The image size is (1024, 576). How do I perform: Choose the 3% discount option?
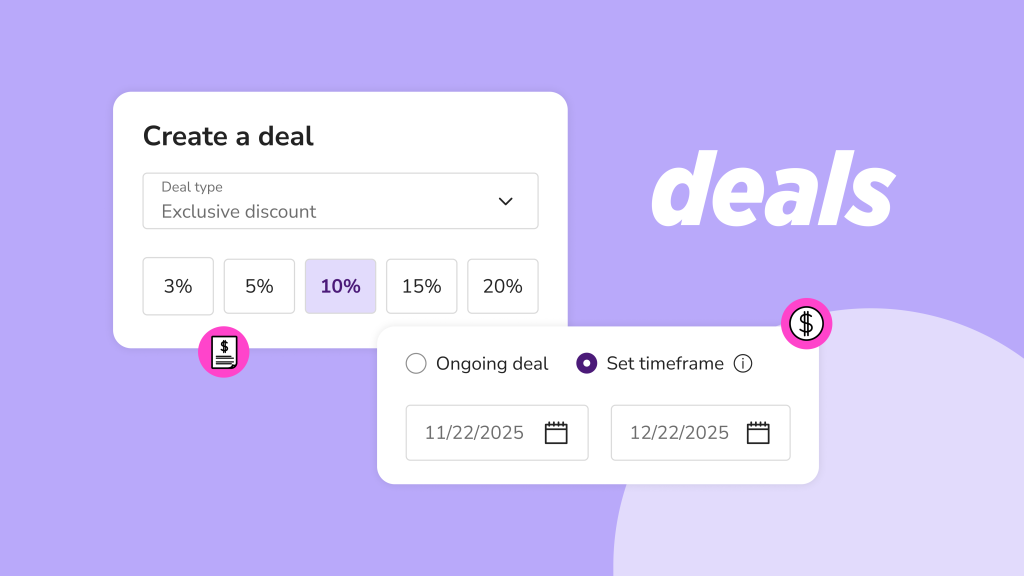click(x=178, y=287)
